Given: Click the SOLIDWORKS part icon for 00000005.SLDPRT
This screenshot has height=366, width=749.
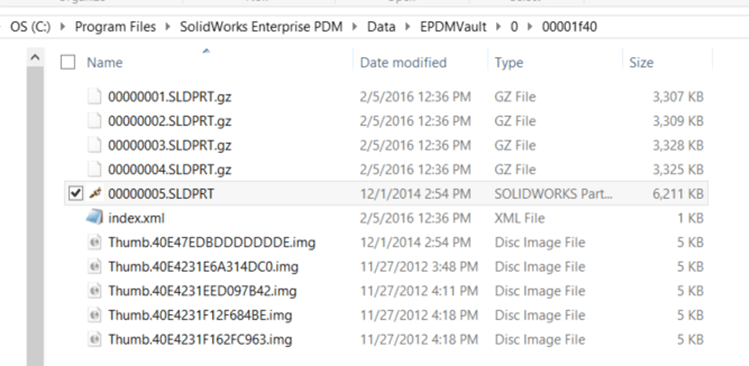Looking at the screenshot, I should [95, 194].
